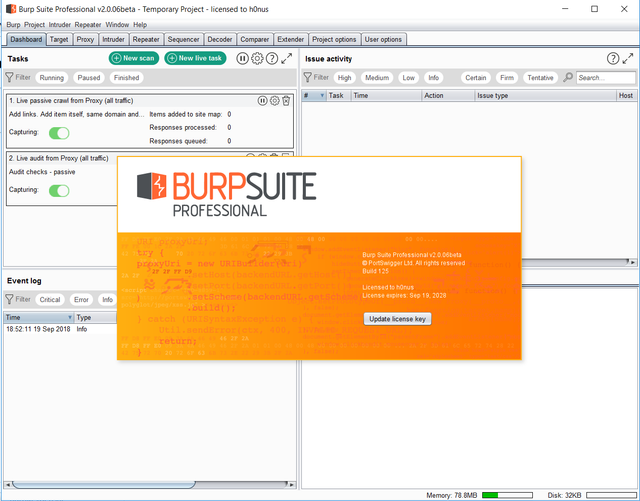
Task: Expand the Issue activity panel
Action: click(628, 58)
